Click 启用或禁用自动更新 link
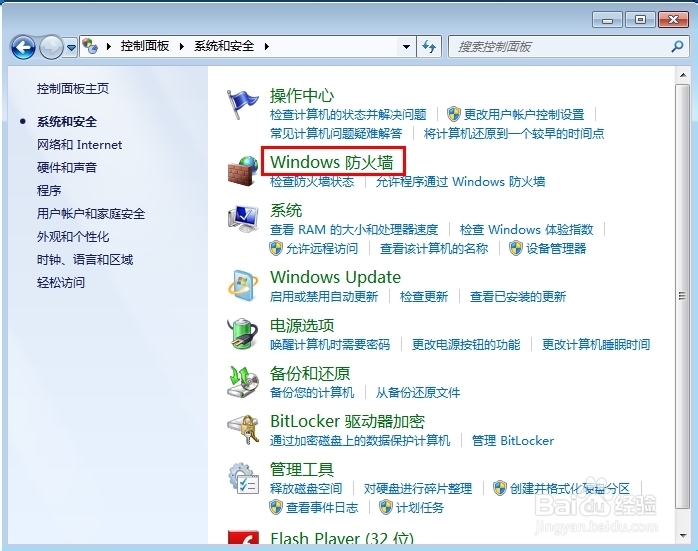This screenshot has height=551, width=698. [x=324, y=296]
